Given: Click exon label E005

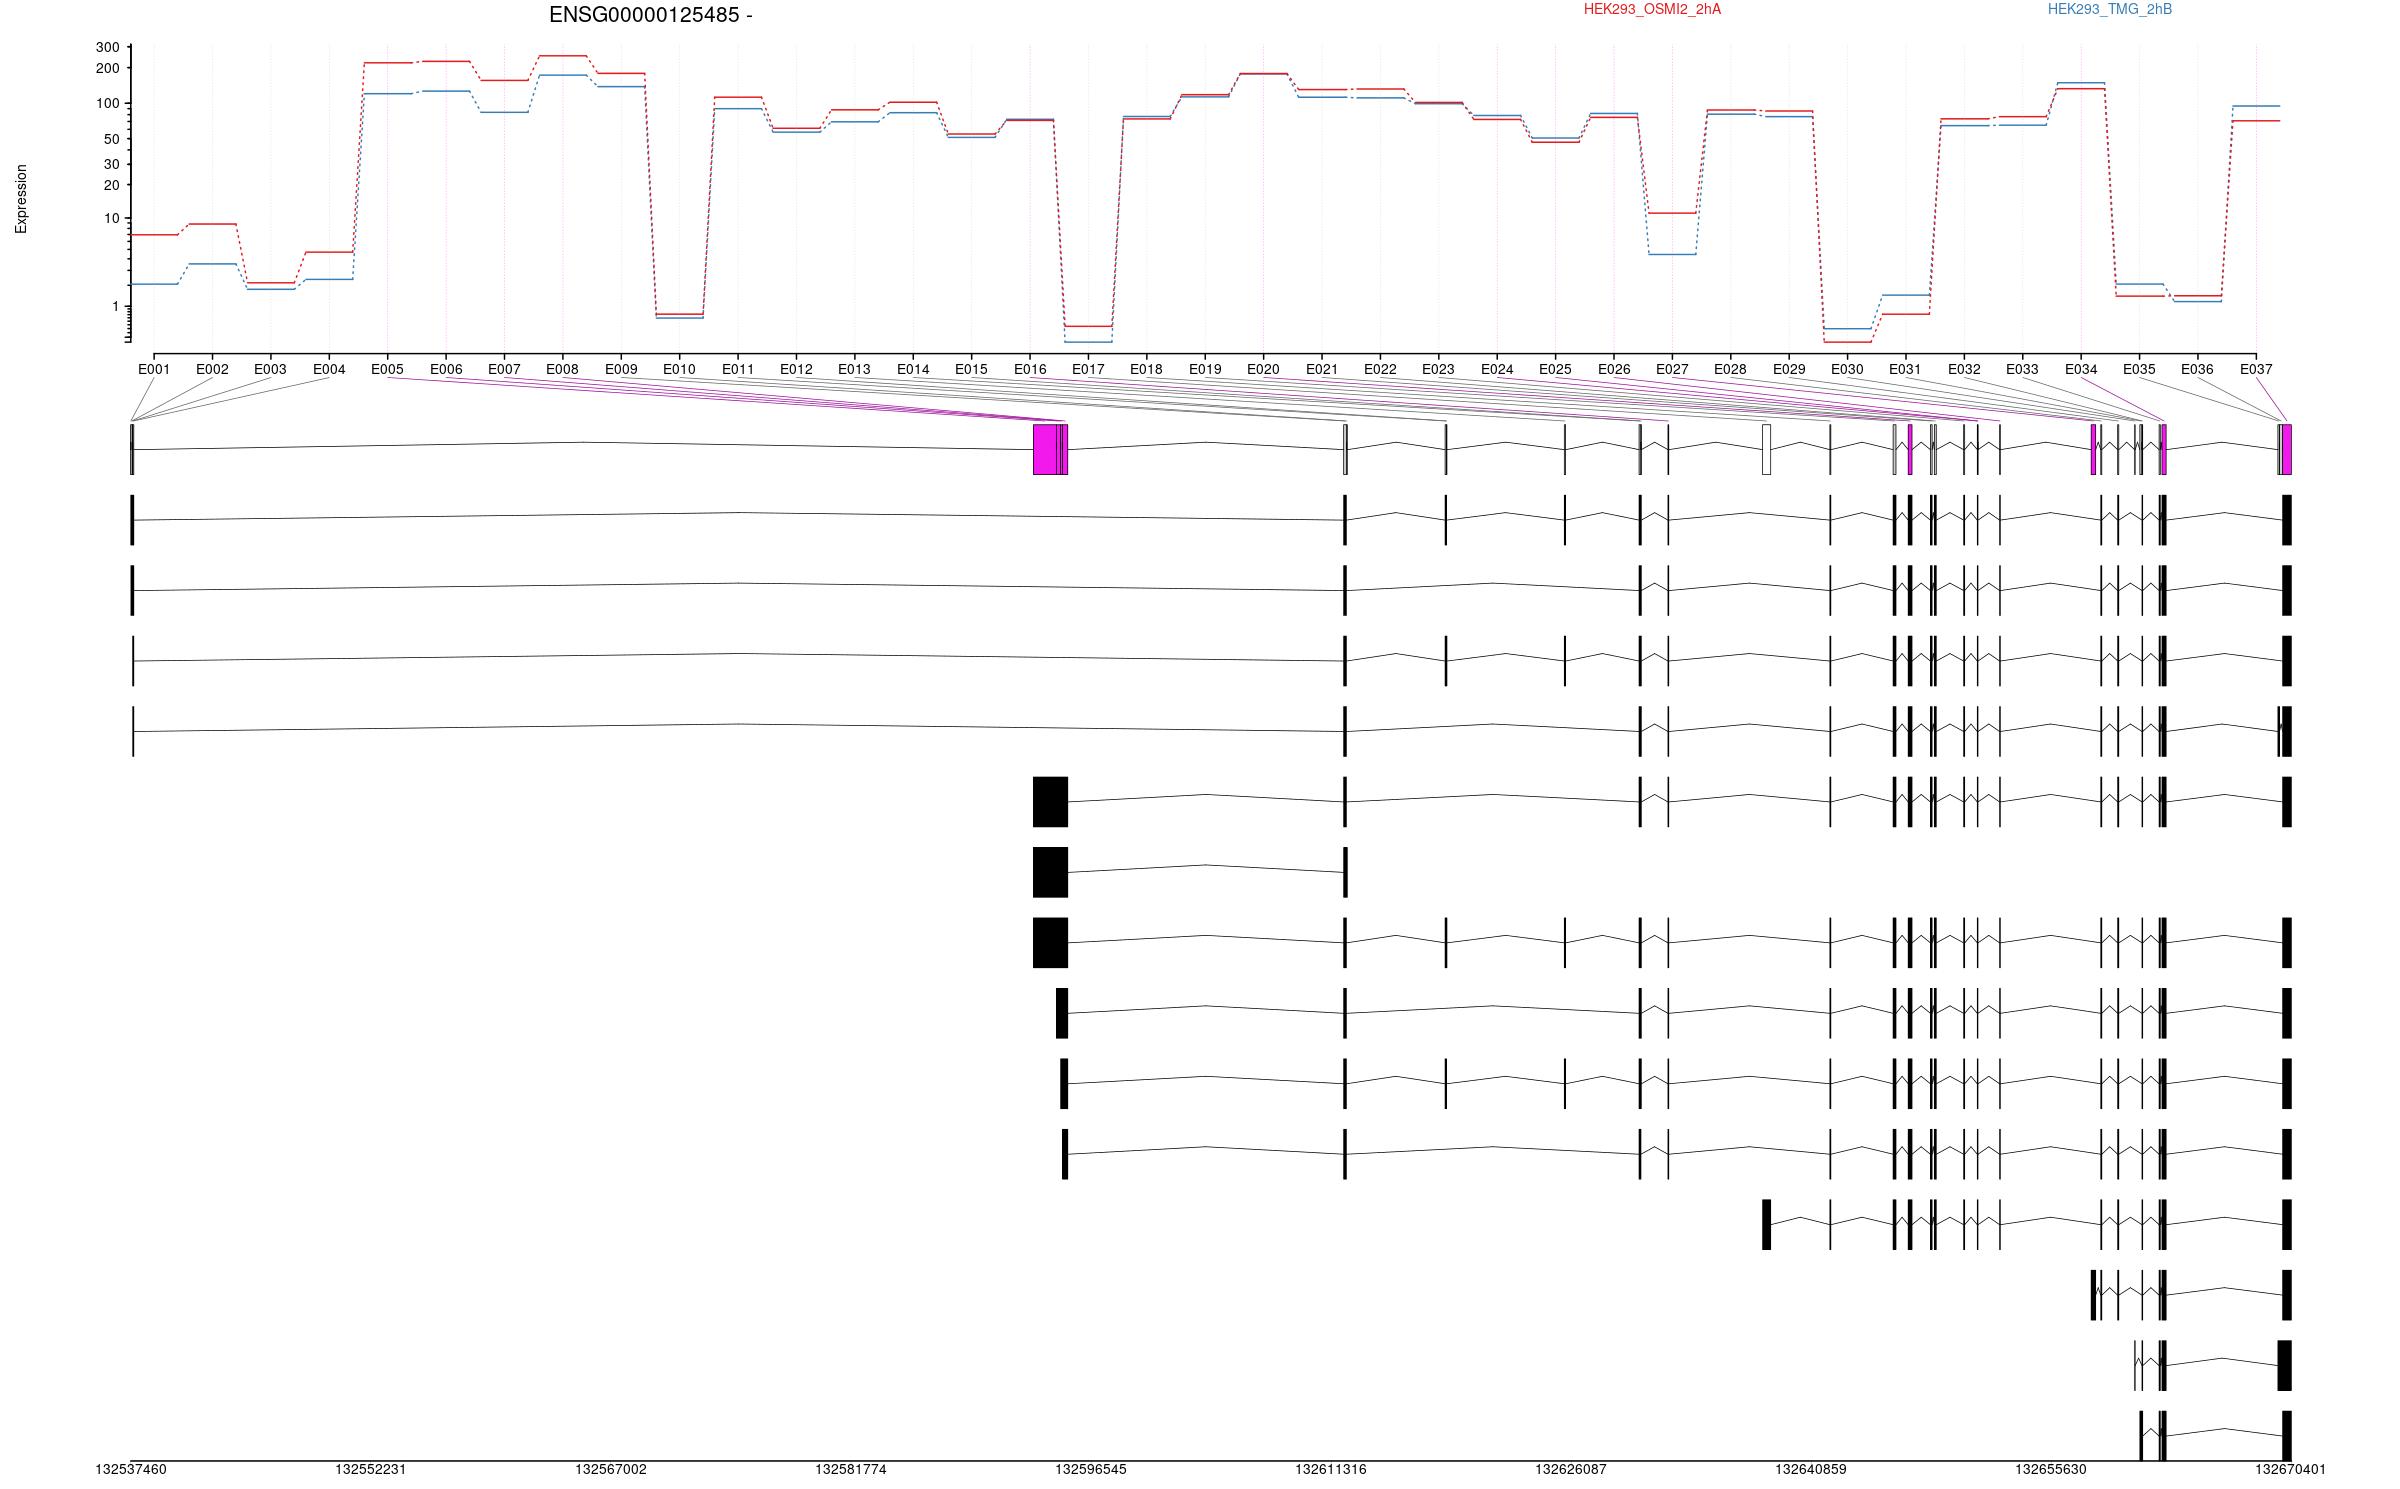Looking at the screenshot, I should [387, 369].
